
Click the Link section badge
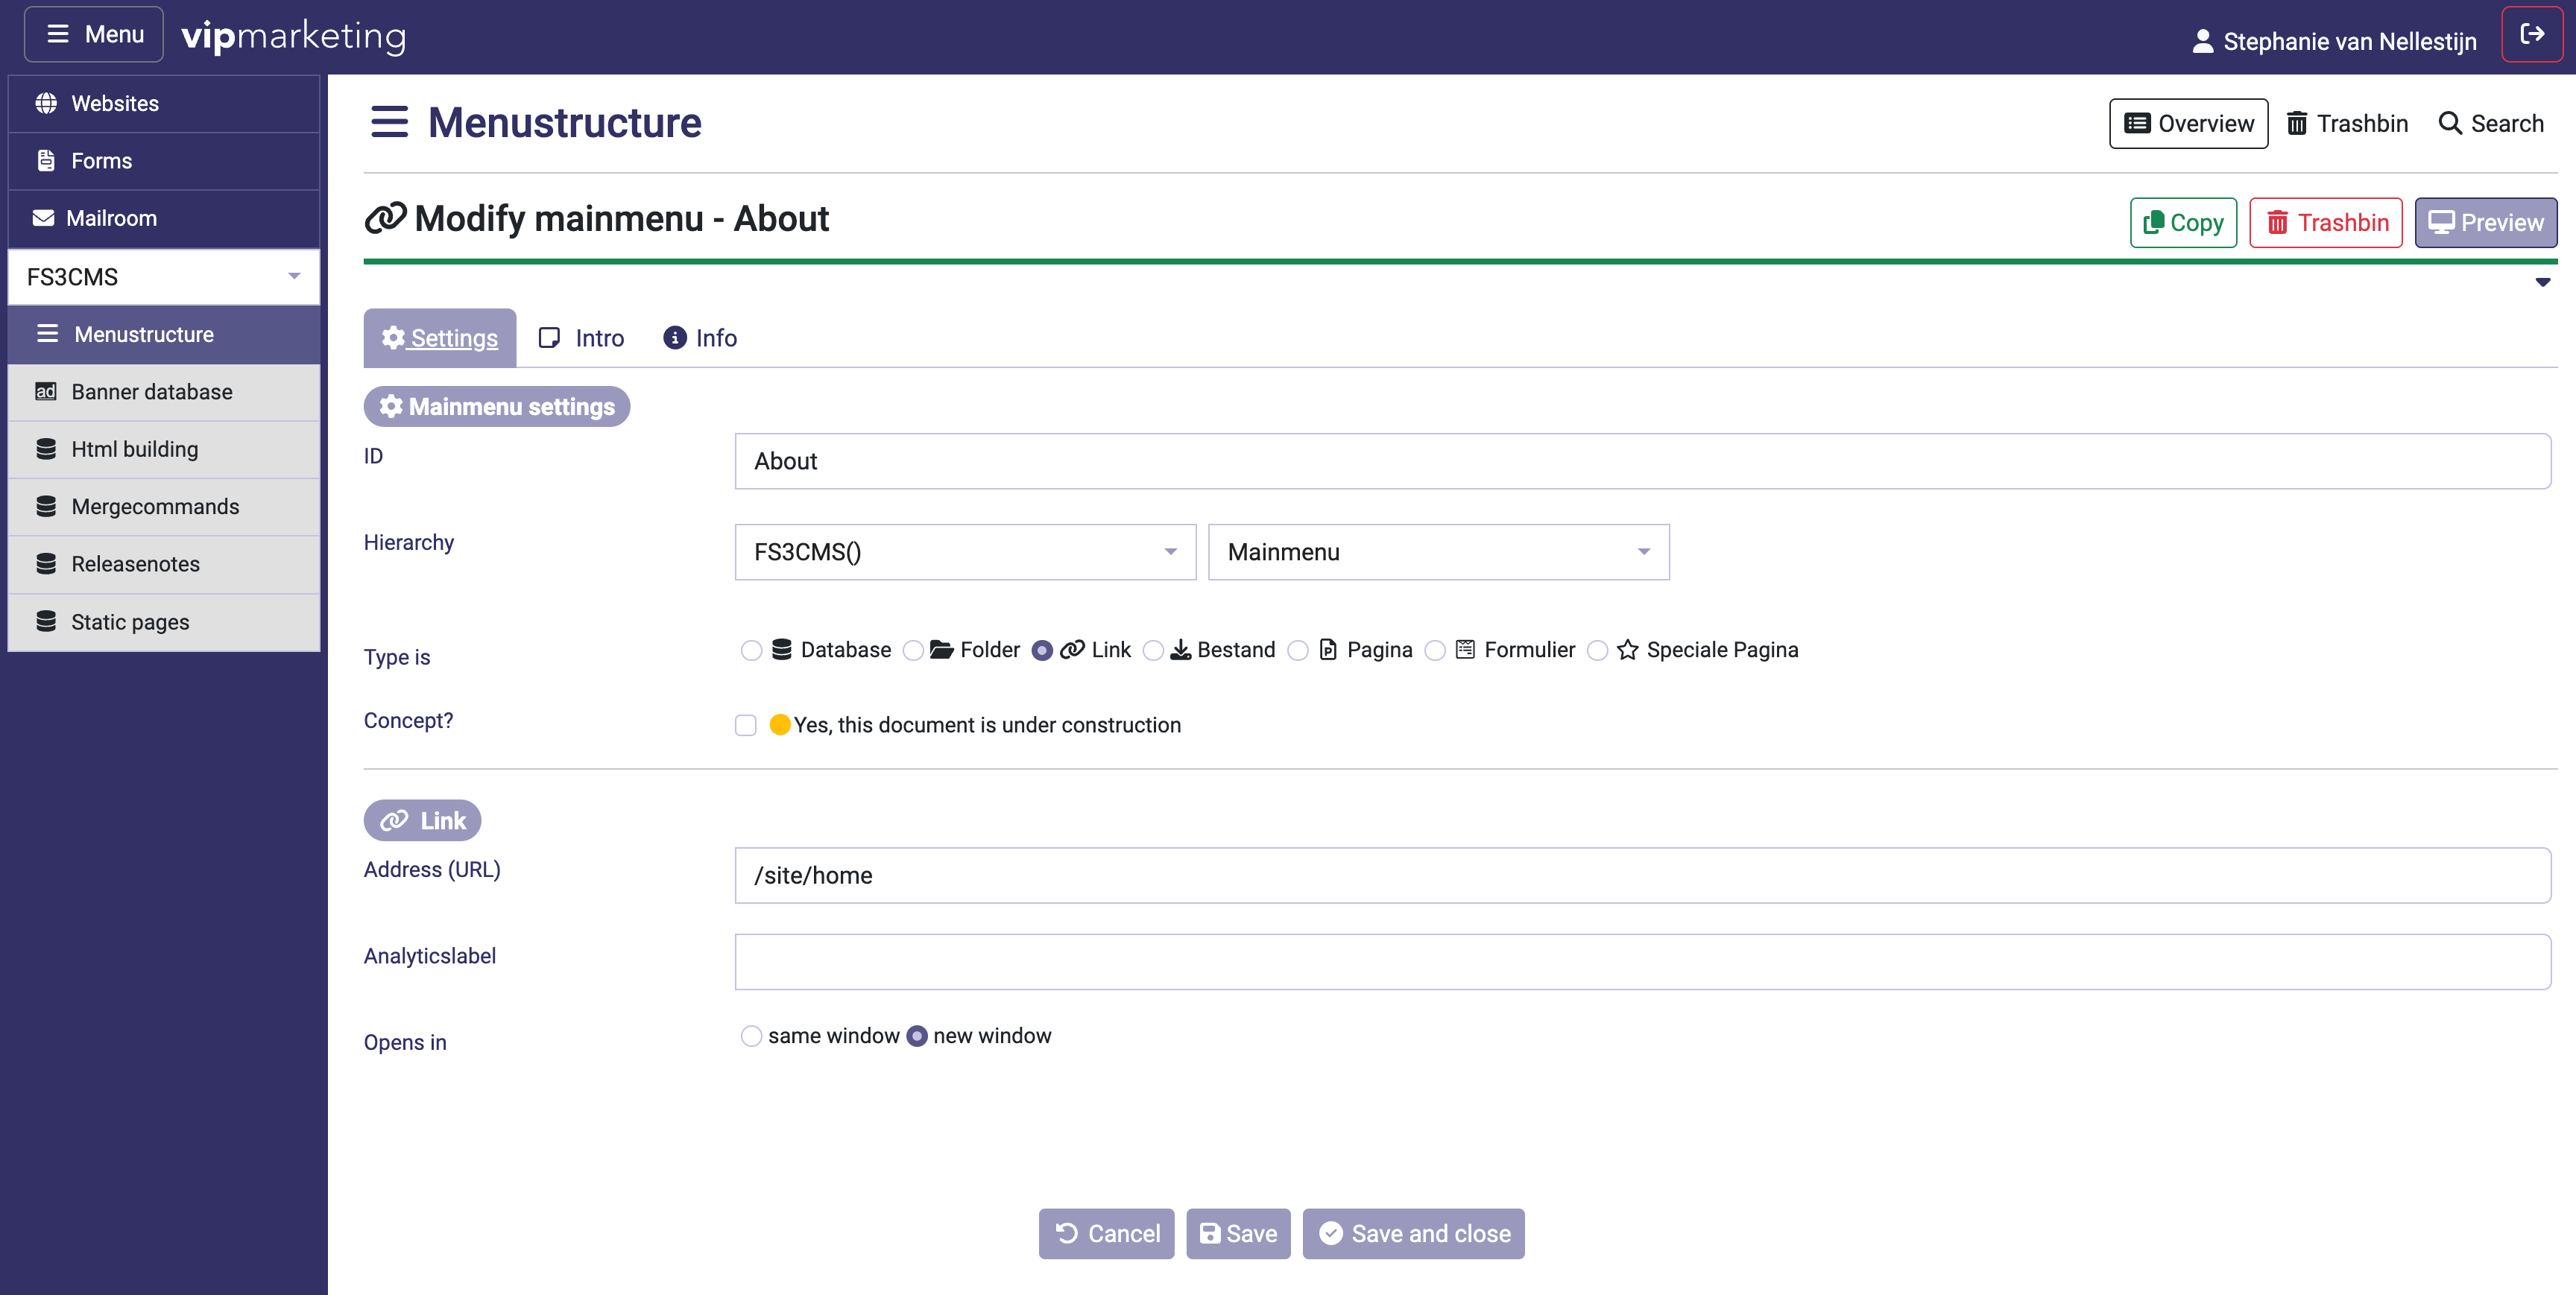pos(423,820)
